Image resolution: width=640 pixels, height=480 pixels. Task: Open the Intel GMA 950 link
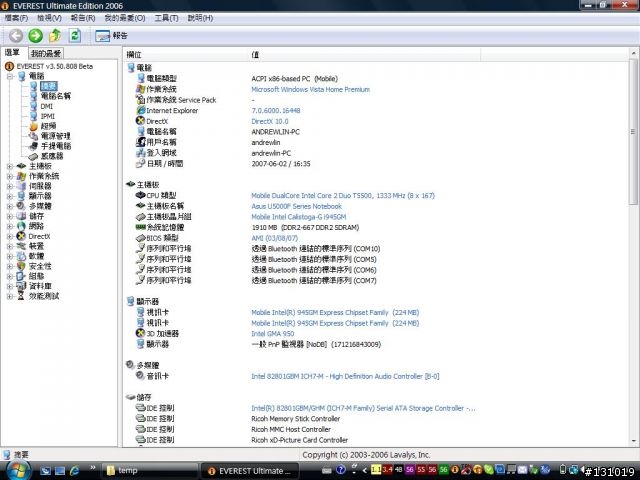(x=272, y=333)
